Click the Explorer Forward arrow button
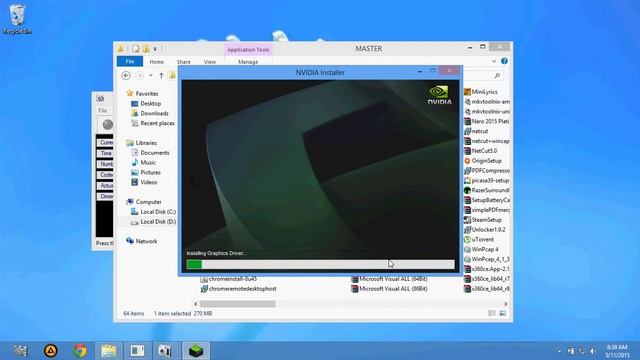This screenshot has width=640, height=360. pyautogui.click(x=140, y=76)
